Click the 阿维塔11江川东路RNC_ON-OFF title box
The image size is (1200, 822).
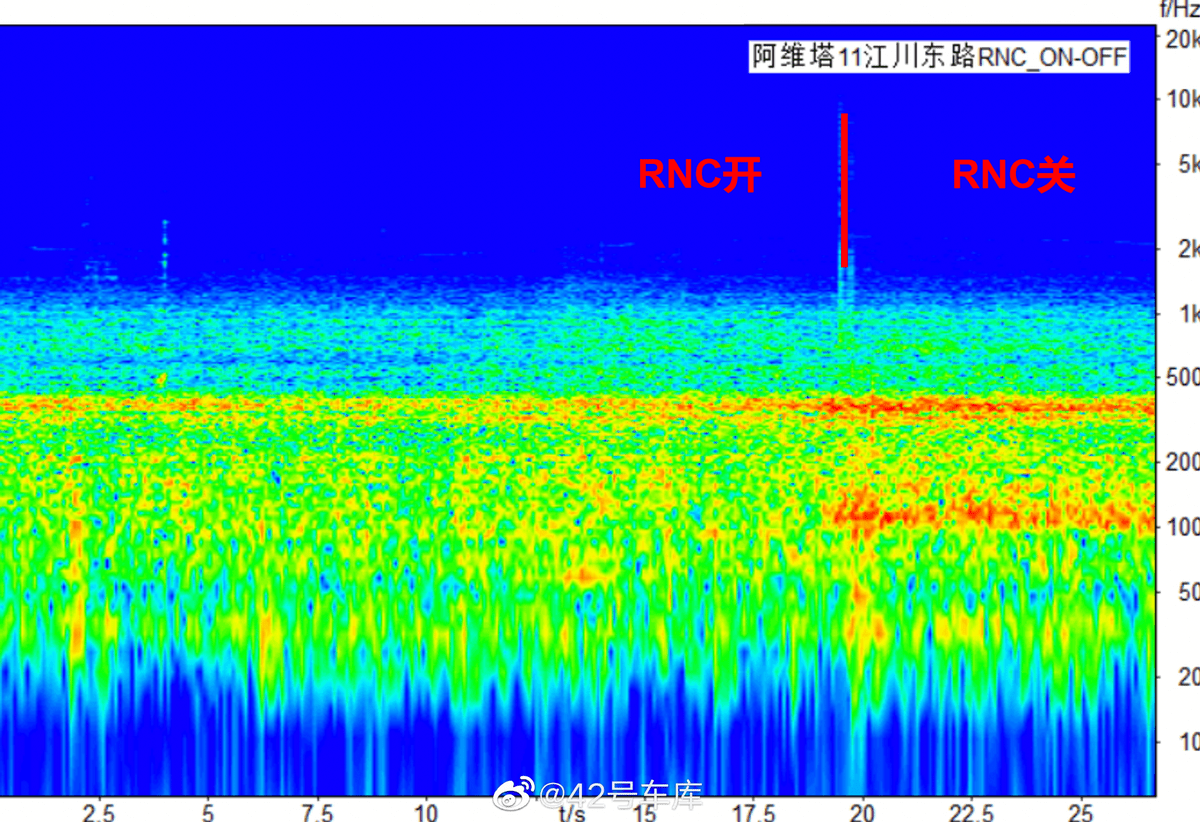939,57
